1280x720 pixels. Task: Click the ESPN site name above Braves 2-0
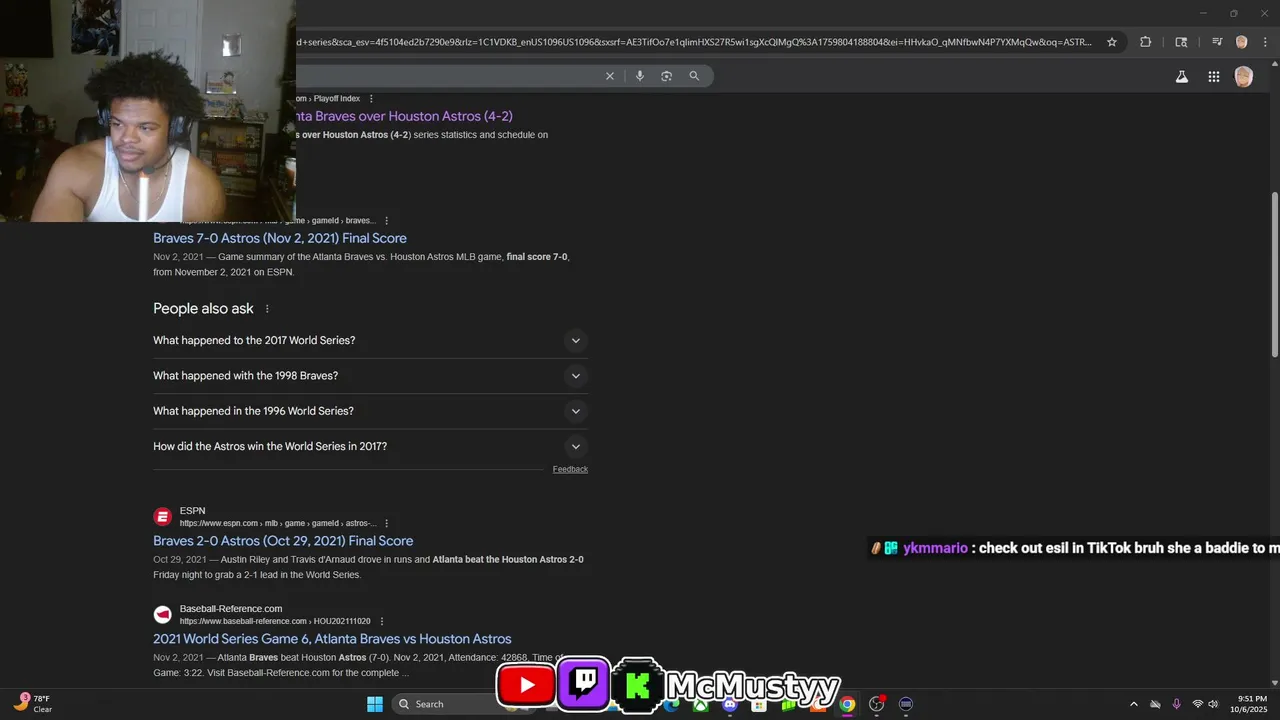[x=193, y=511]
